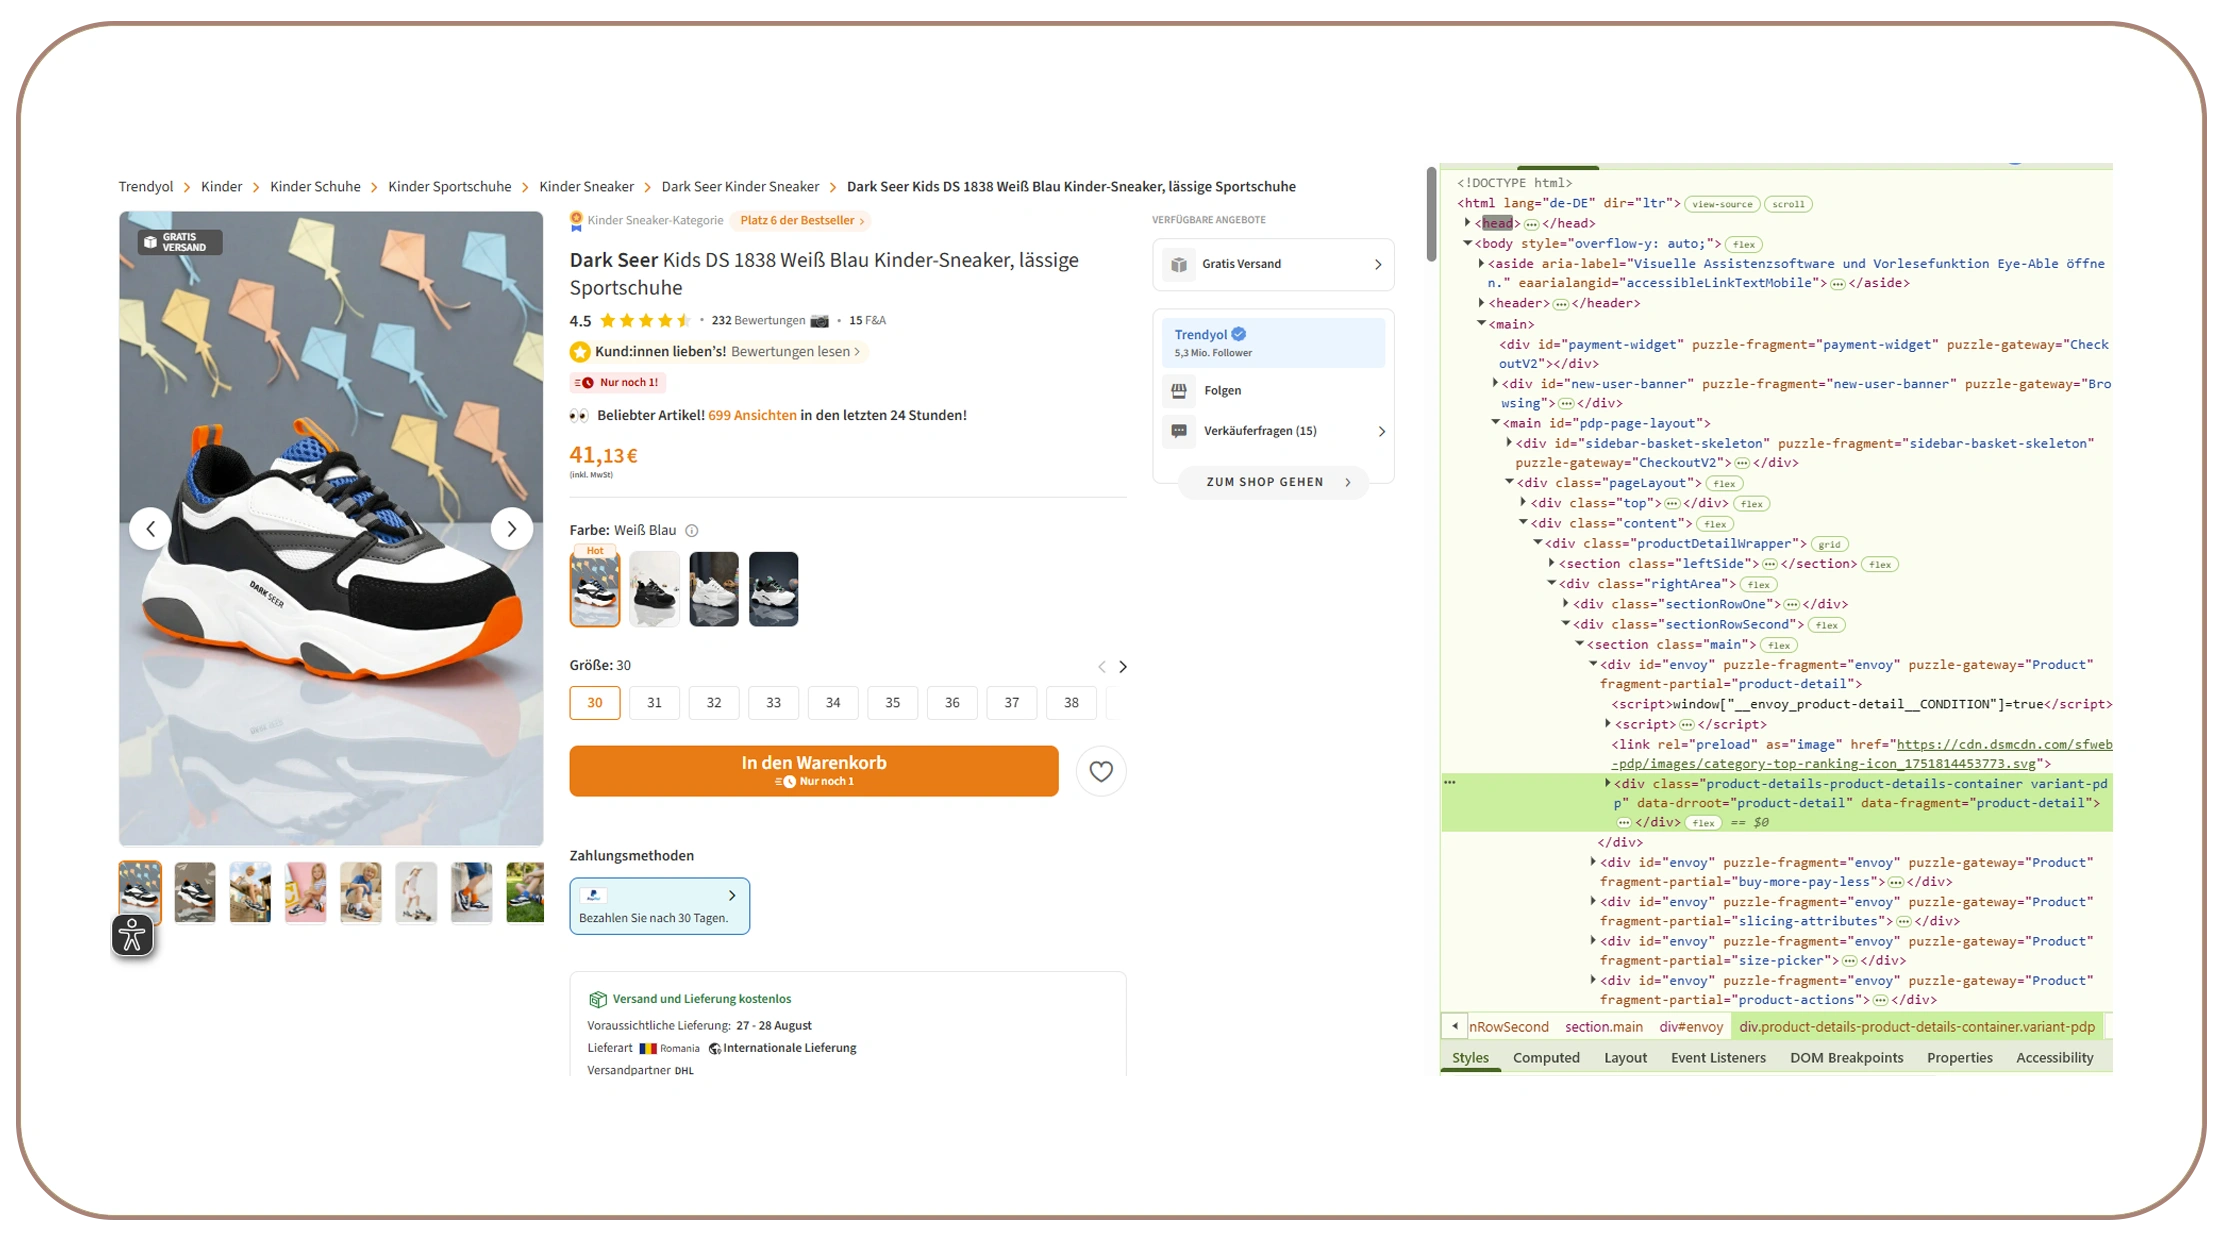Click the section.main breadcrumb in DevTools
The width and height of the screenshot is (2223, 1240).
pyautogui.click(x=1603, y=1027)
